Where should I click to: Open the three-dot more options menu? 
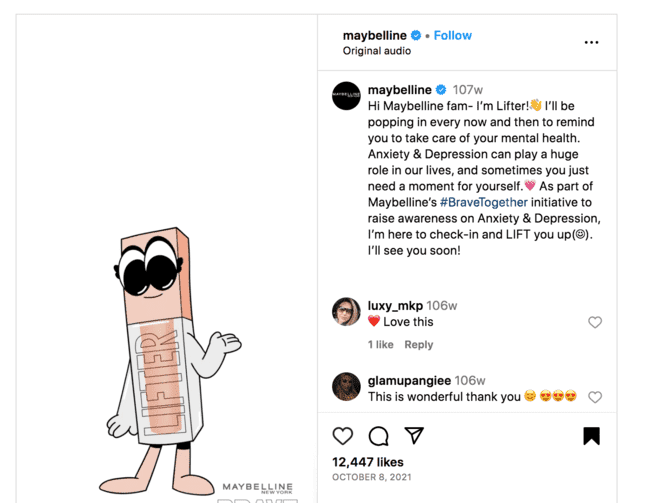pyautogui.click(x=591, y=42)
